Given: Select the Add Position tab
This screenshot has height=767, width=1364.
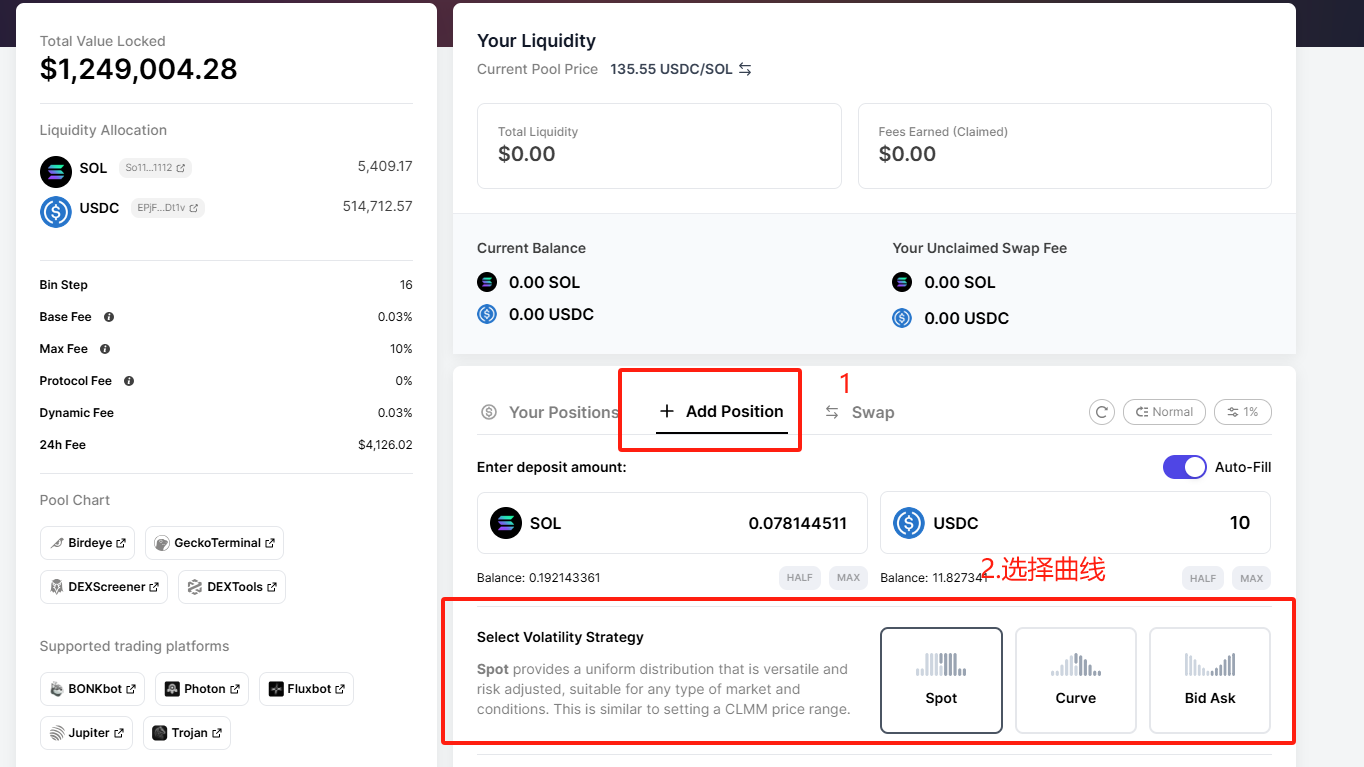Looking at the screenshot, I should 722,412.
